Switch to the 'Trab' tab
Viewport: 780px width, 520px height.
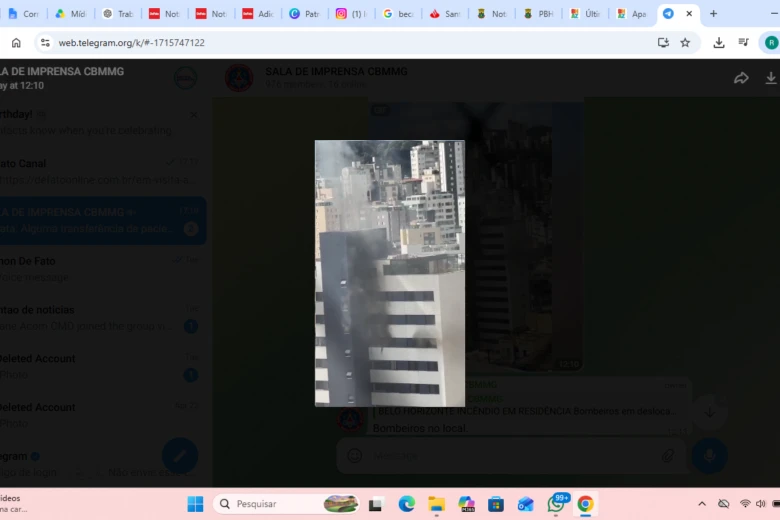(x=117, y=14)
